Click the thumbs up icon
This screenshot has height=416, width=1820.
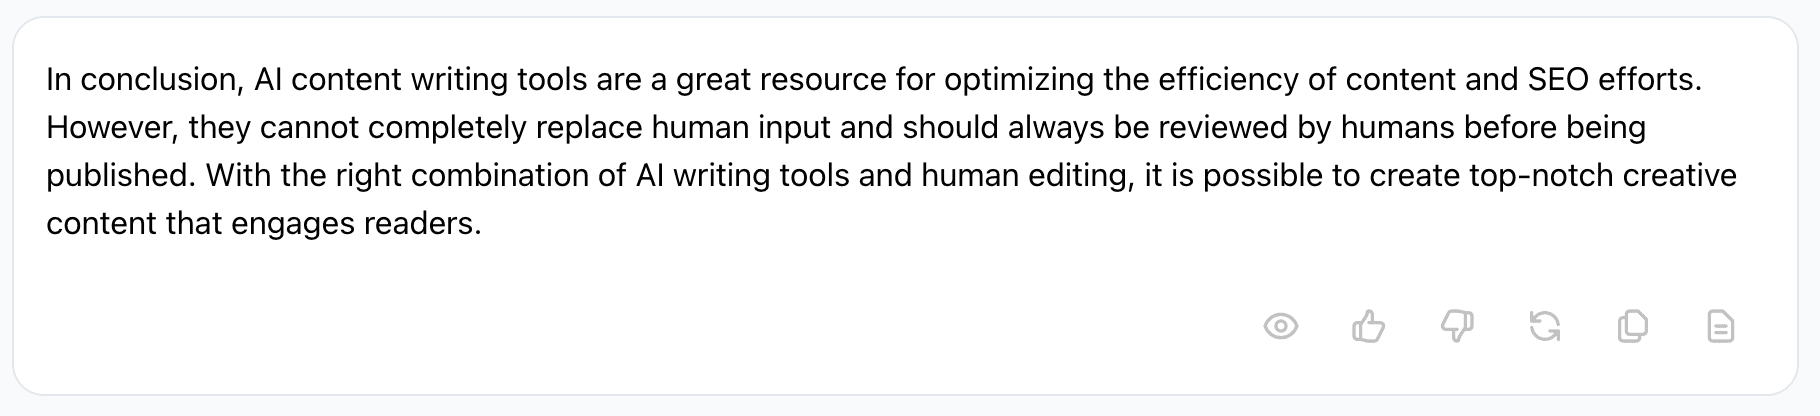click(x=1368, y=327)
